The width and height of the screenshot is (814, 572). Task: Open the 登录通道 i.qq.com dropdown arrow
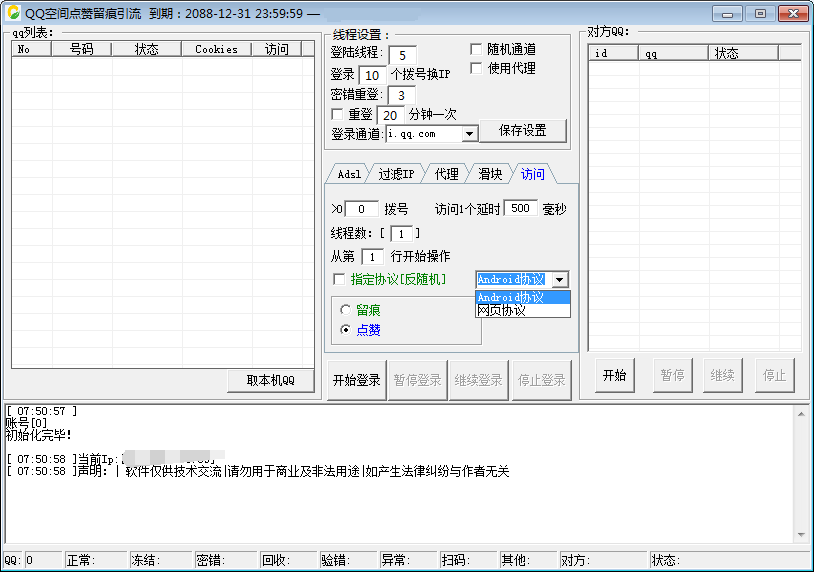pos(469,134)
